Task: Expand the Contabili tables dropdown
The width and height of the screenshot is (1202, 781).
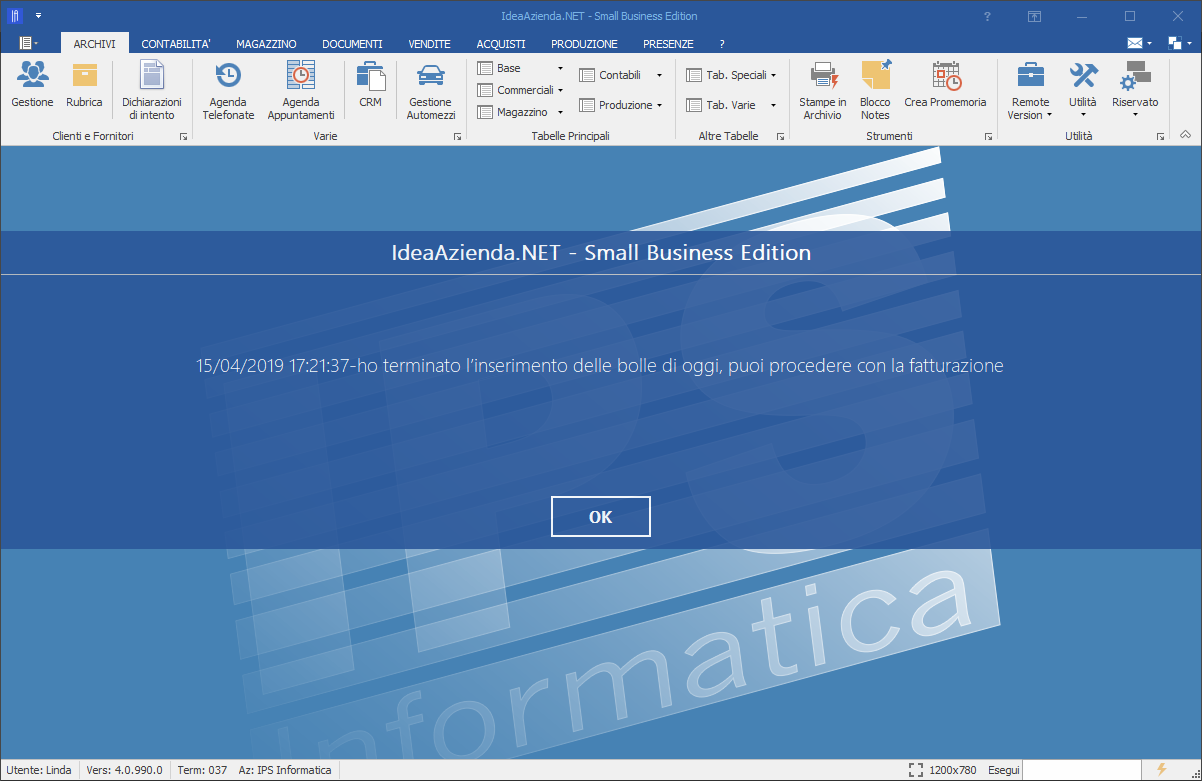Action: [659, 75]
